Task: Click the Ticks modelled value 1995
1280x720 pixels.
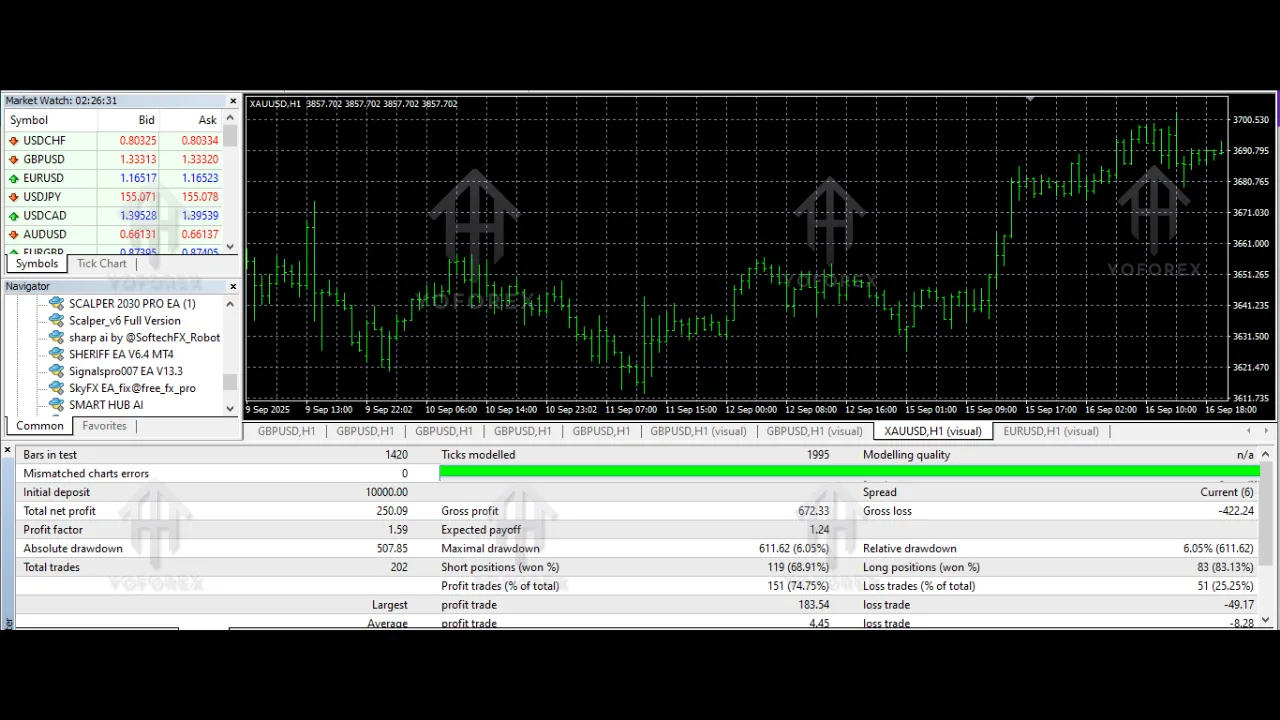Action: 818,455
